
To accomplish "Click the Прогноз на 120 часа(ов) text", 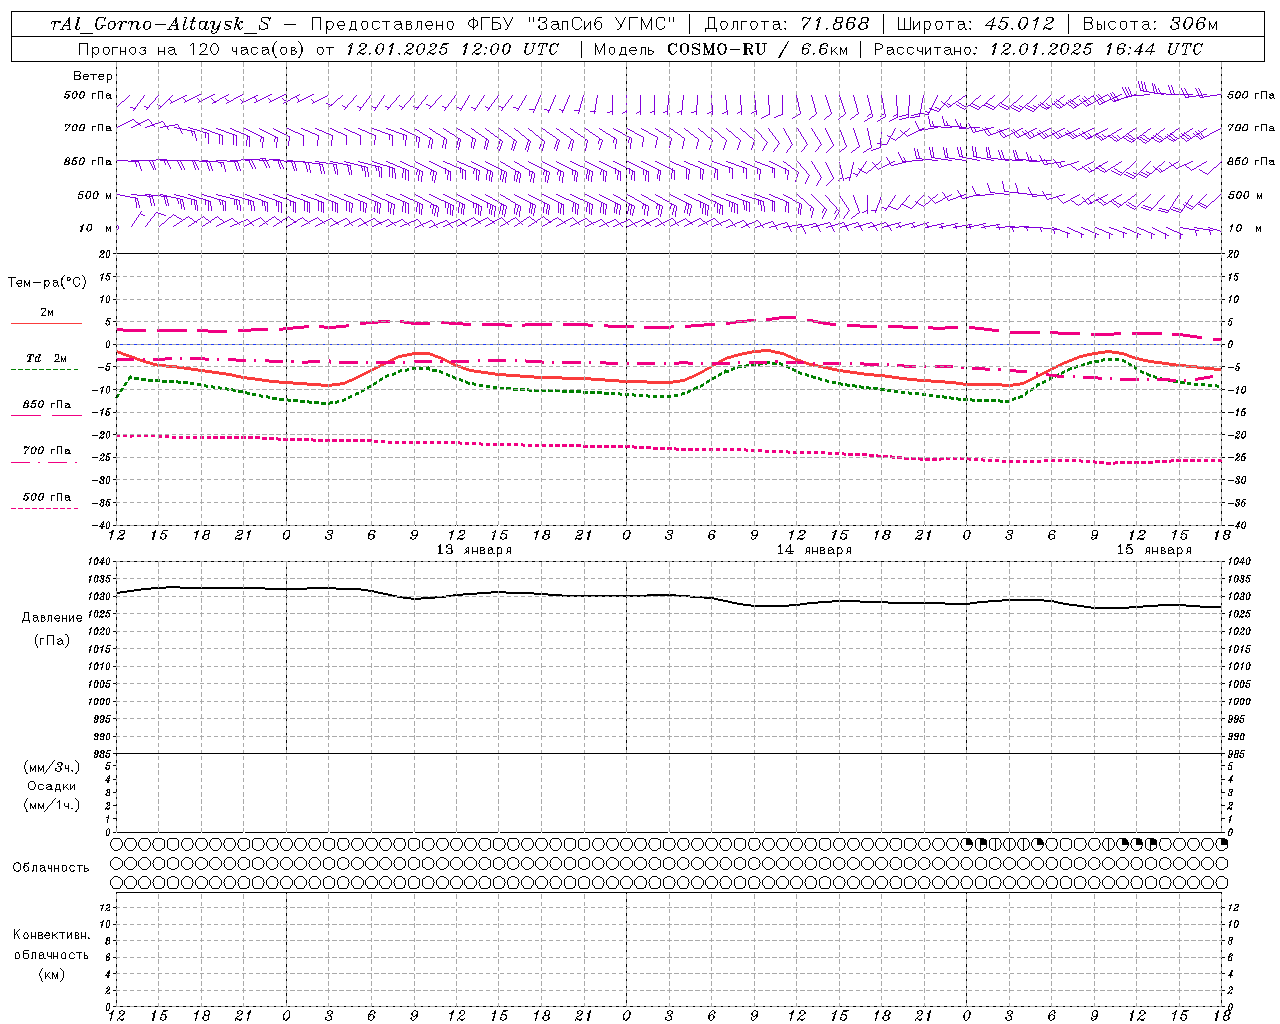I will tap(193, 49).
